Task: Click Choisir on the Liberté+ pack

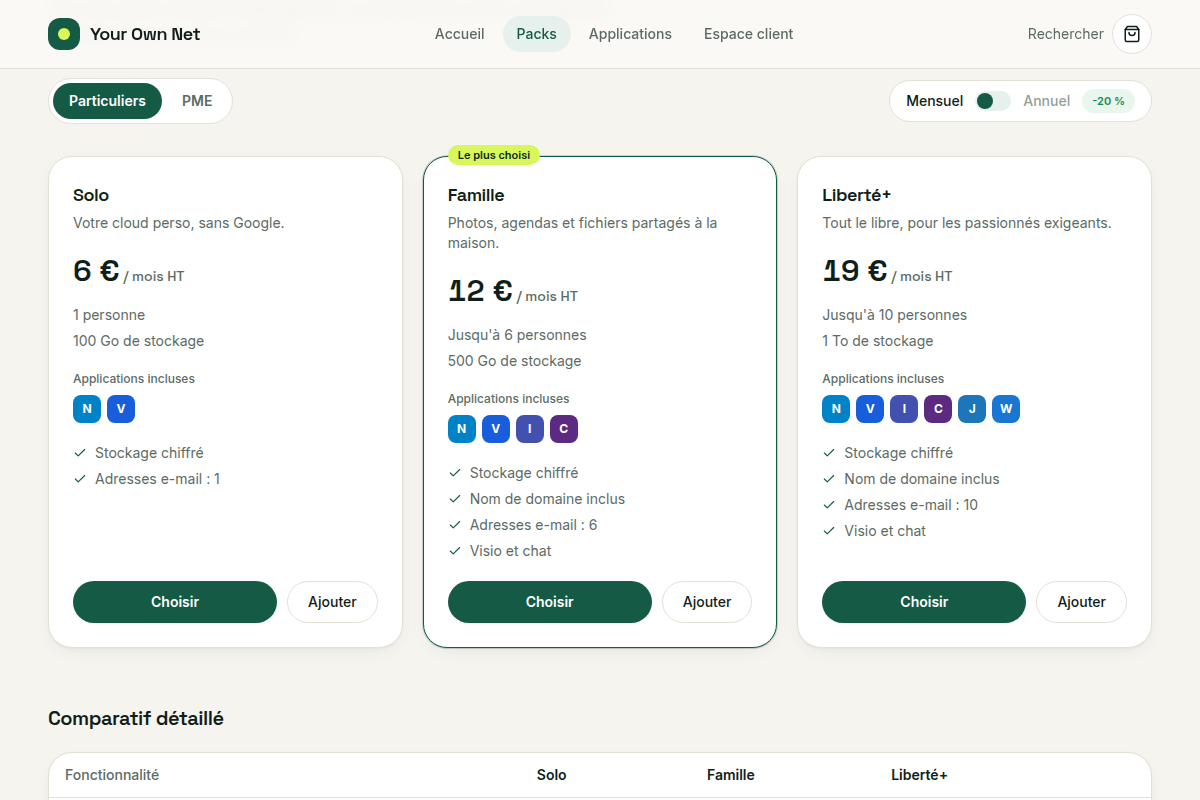Action: coord(924,602)
